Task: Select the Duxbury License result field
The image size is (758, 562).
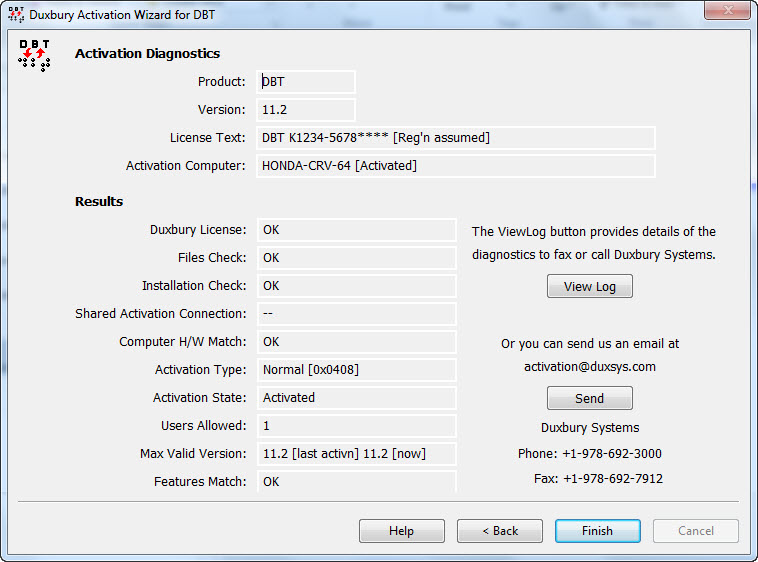Action: 357,230
